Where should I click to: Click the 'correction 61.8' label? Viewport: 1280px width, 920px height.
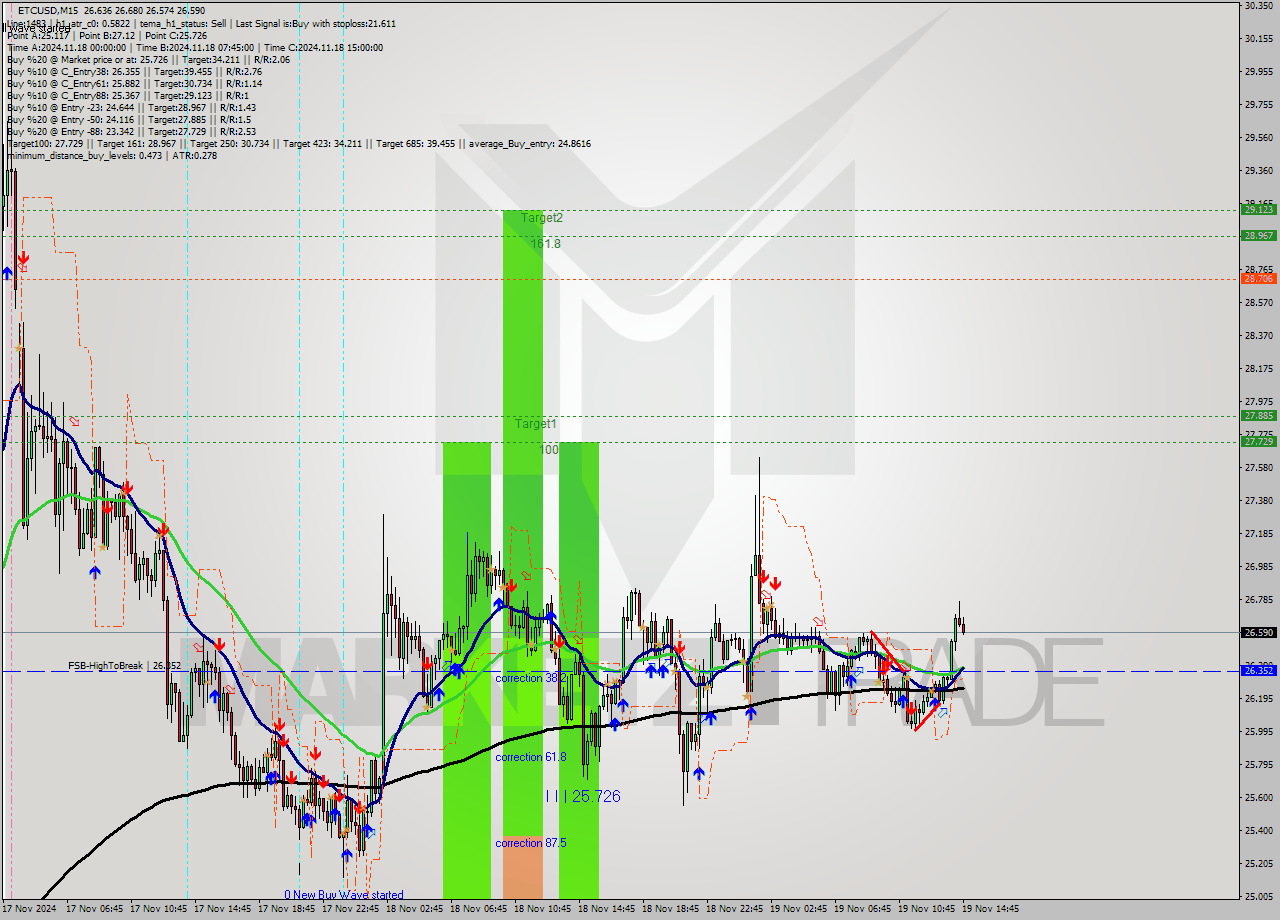pyautogui.click(x=530, y=757)
